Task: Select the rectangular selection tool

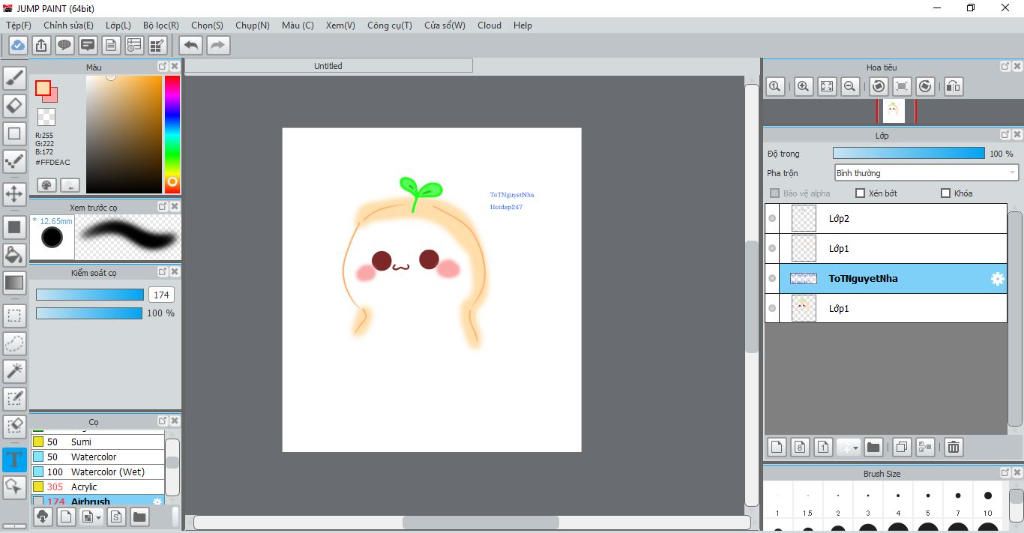Action: click(14, 316)
